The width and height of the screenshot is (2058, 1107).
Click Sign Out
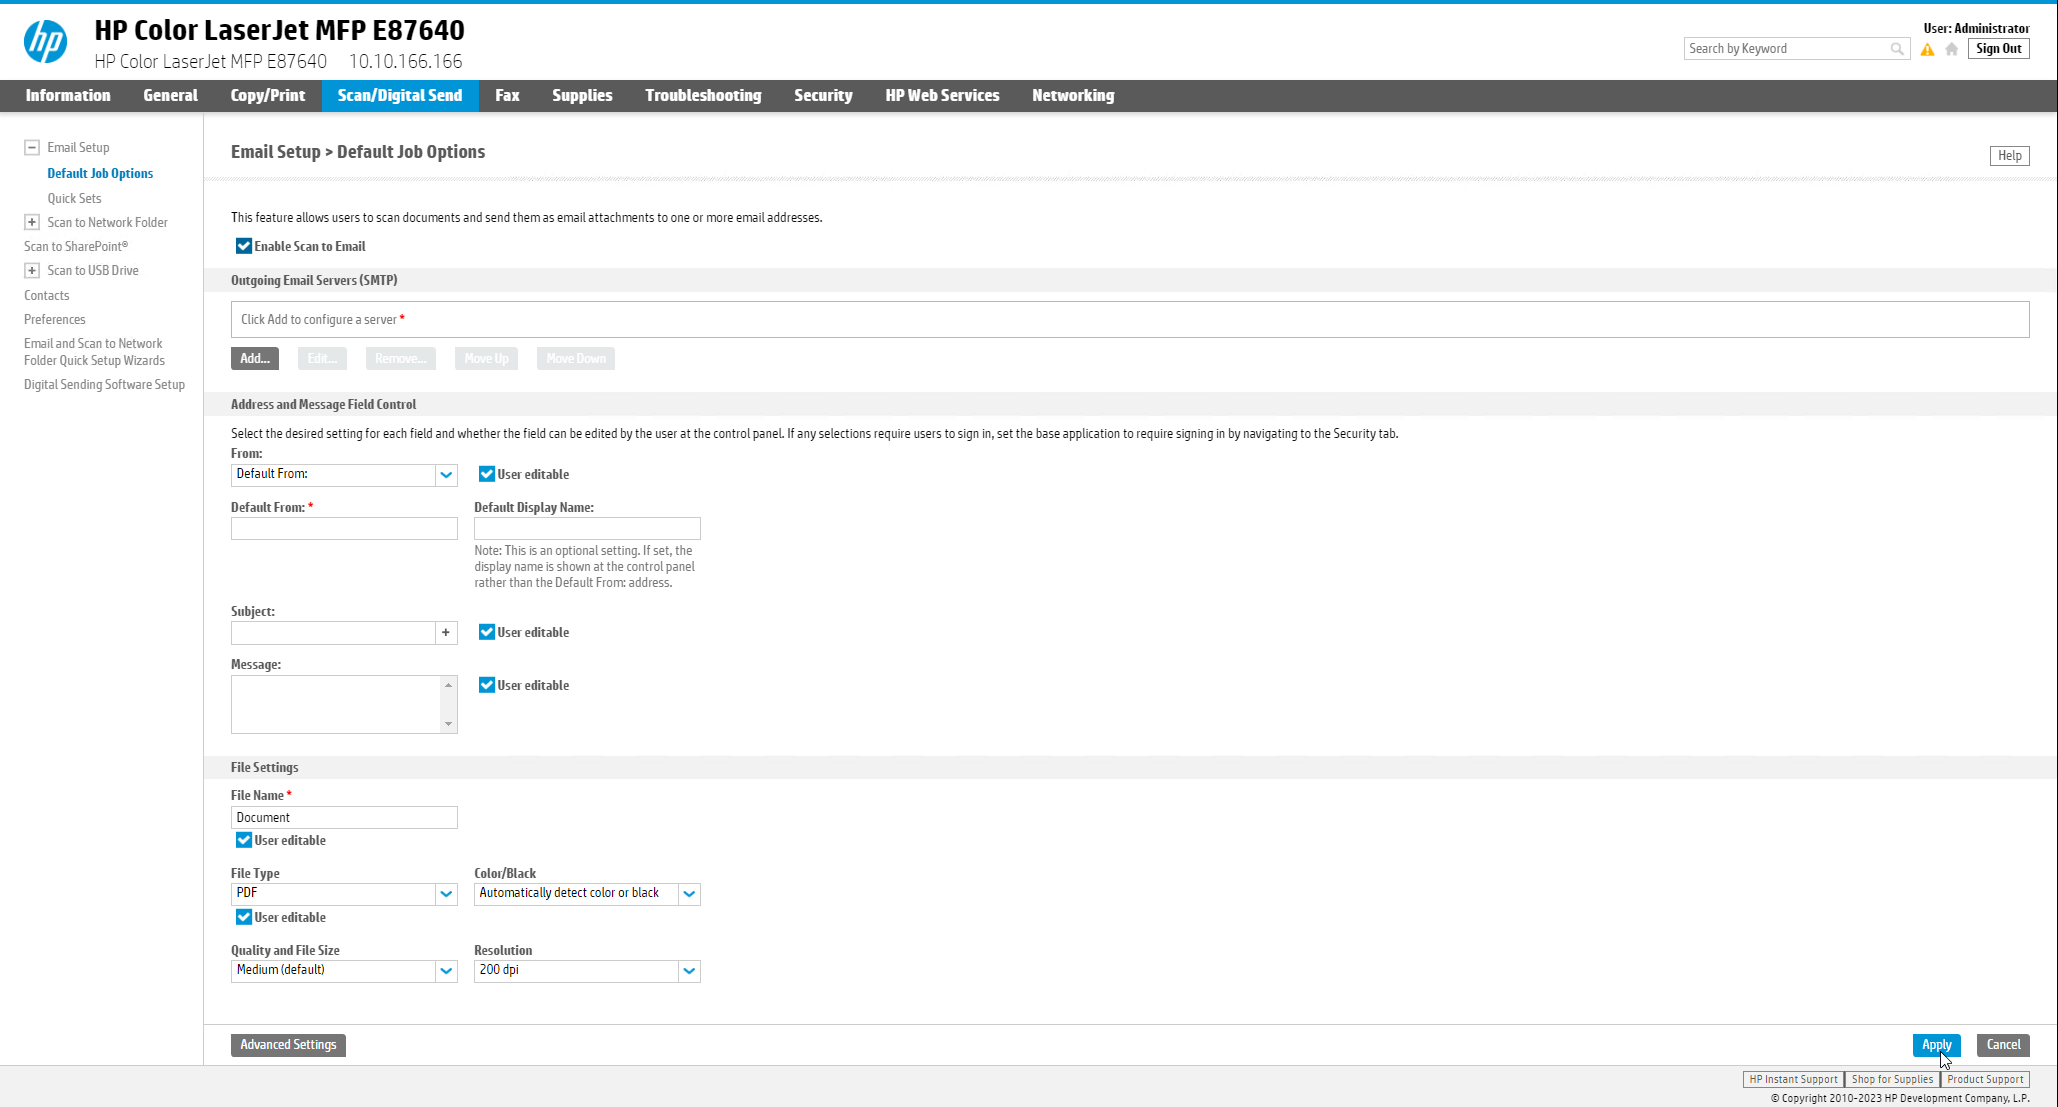tap(1998, 49)
